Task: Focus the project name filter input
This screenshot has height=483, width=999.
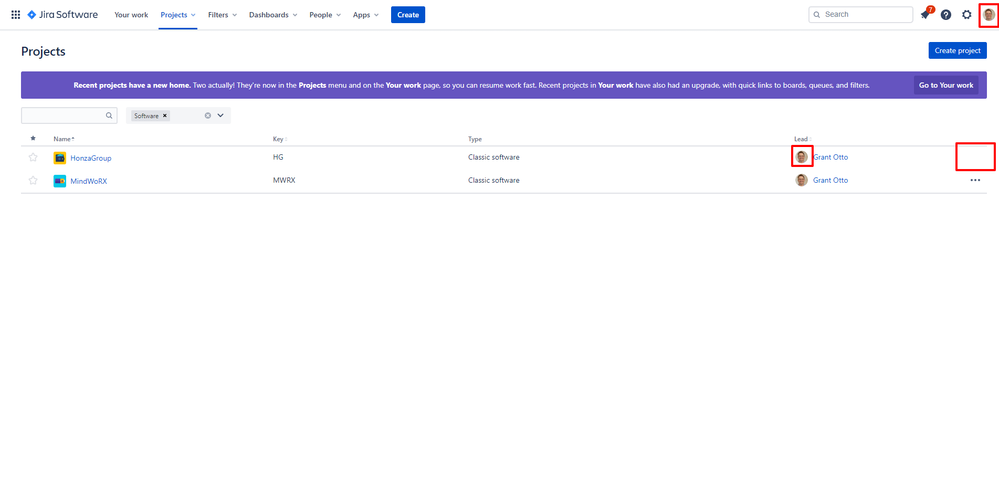Action: click(69, 115)
